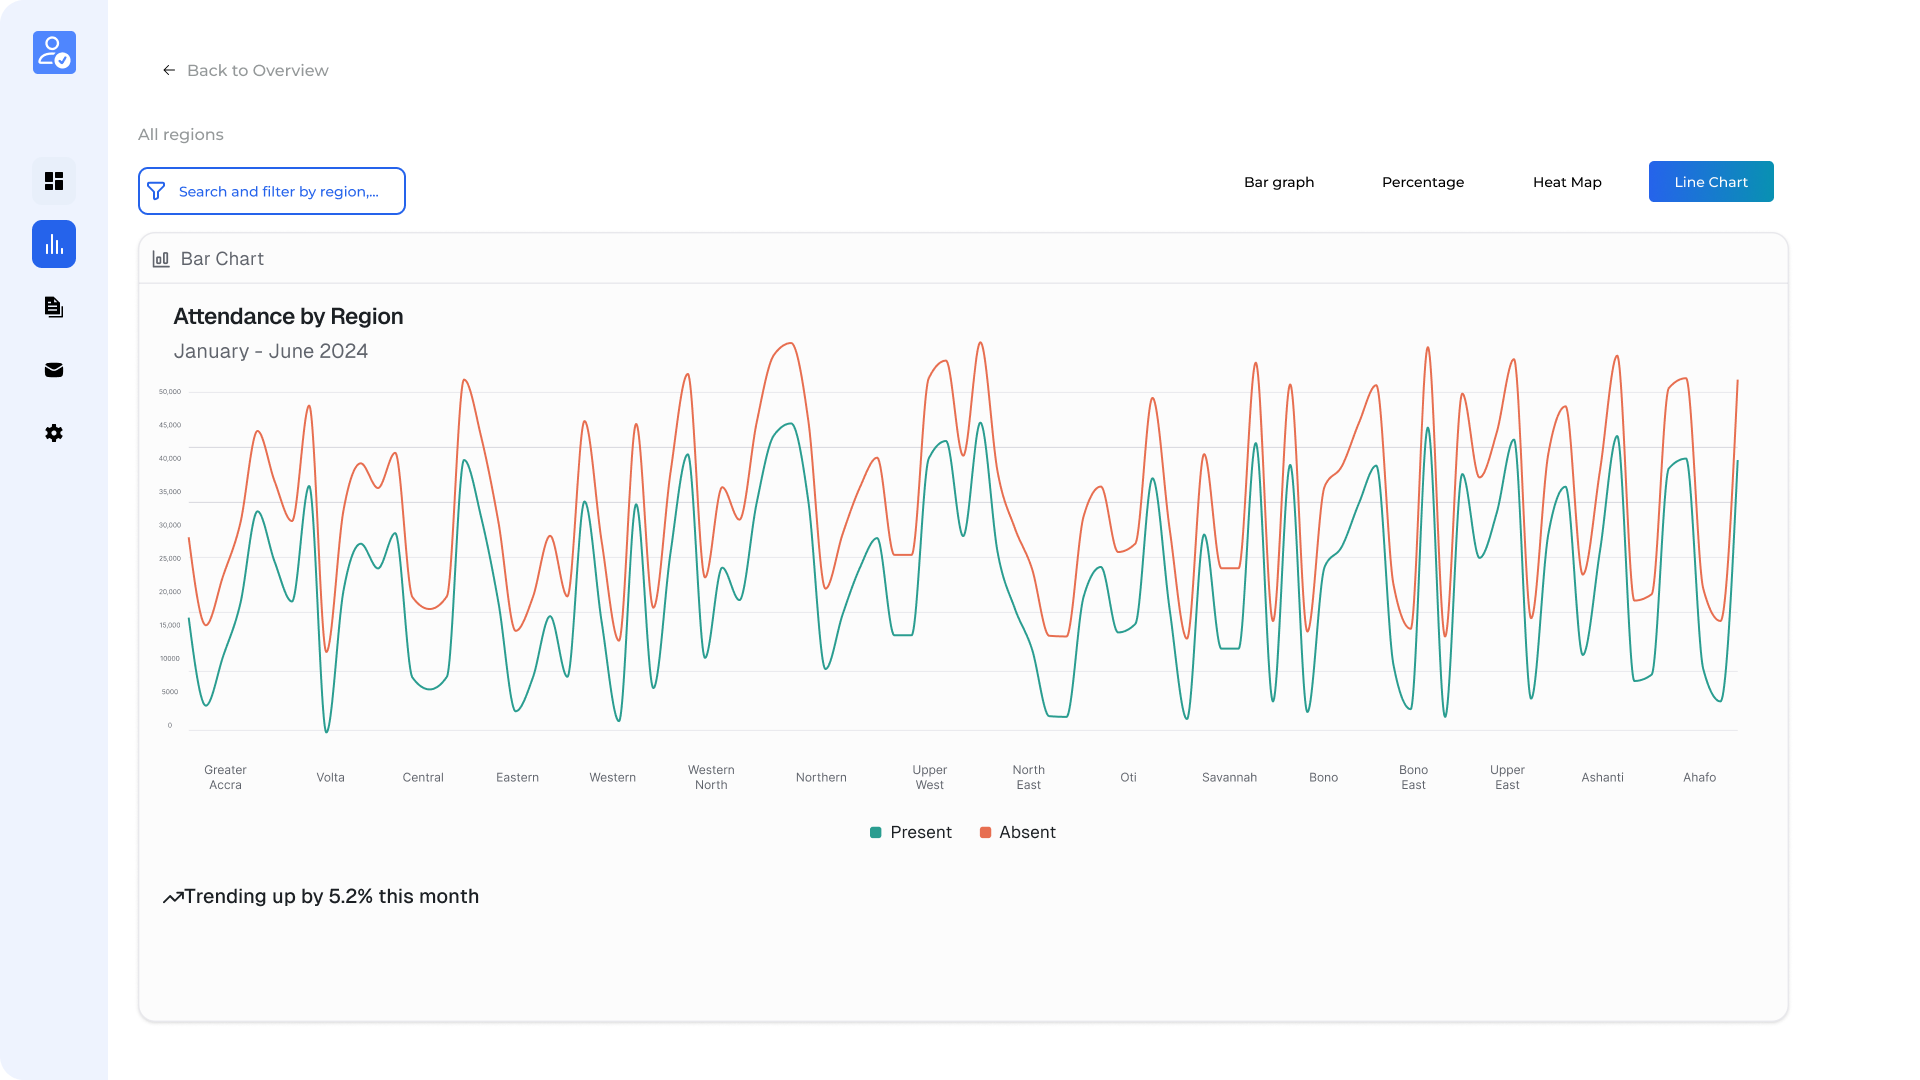This screenshot has width=1920, height=1080.
Task: Switch to the Percentage view
Action: [1422, 182]
